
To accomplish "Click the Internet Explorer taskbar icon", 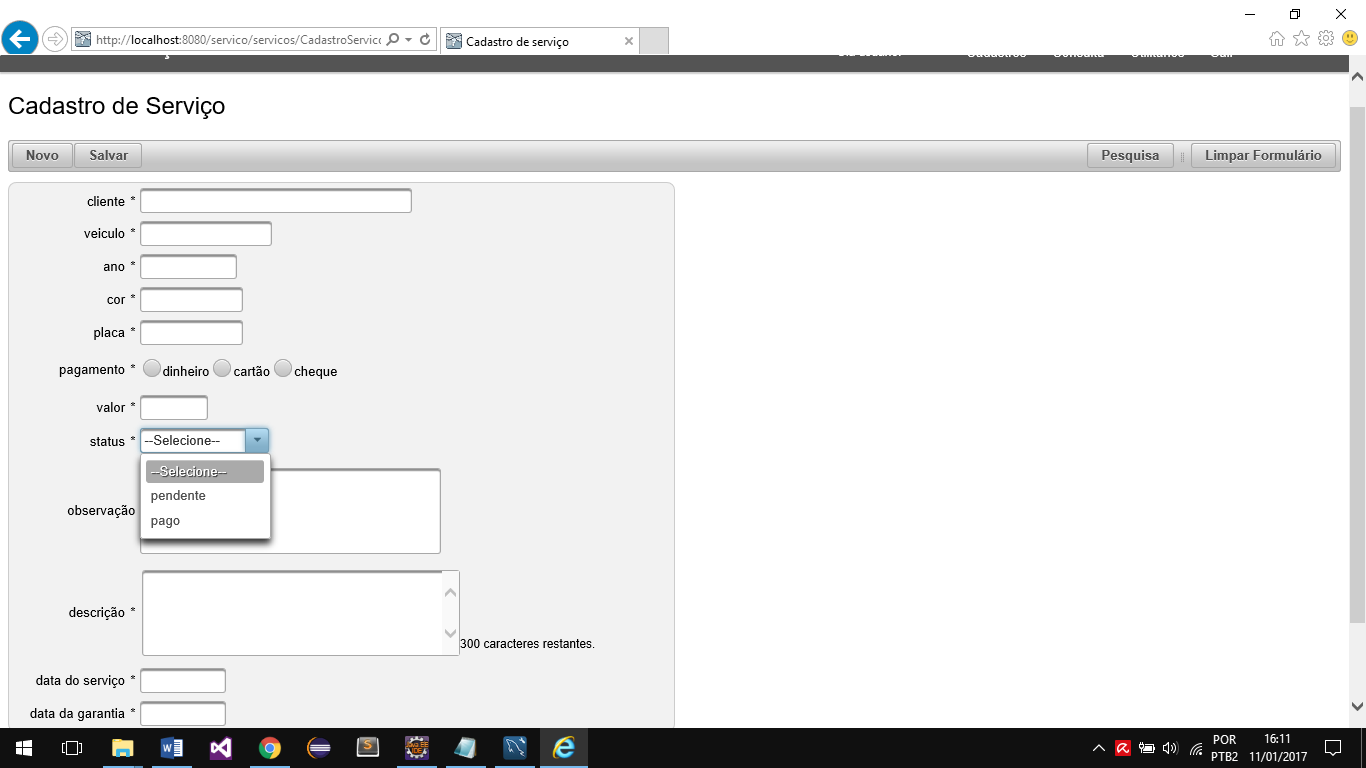I will (x=564, y=748).
